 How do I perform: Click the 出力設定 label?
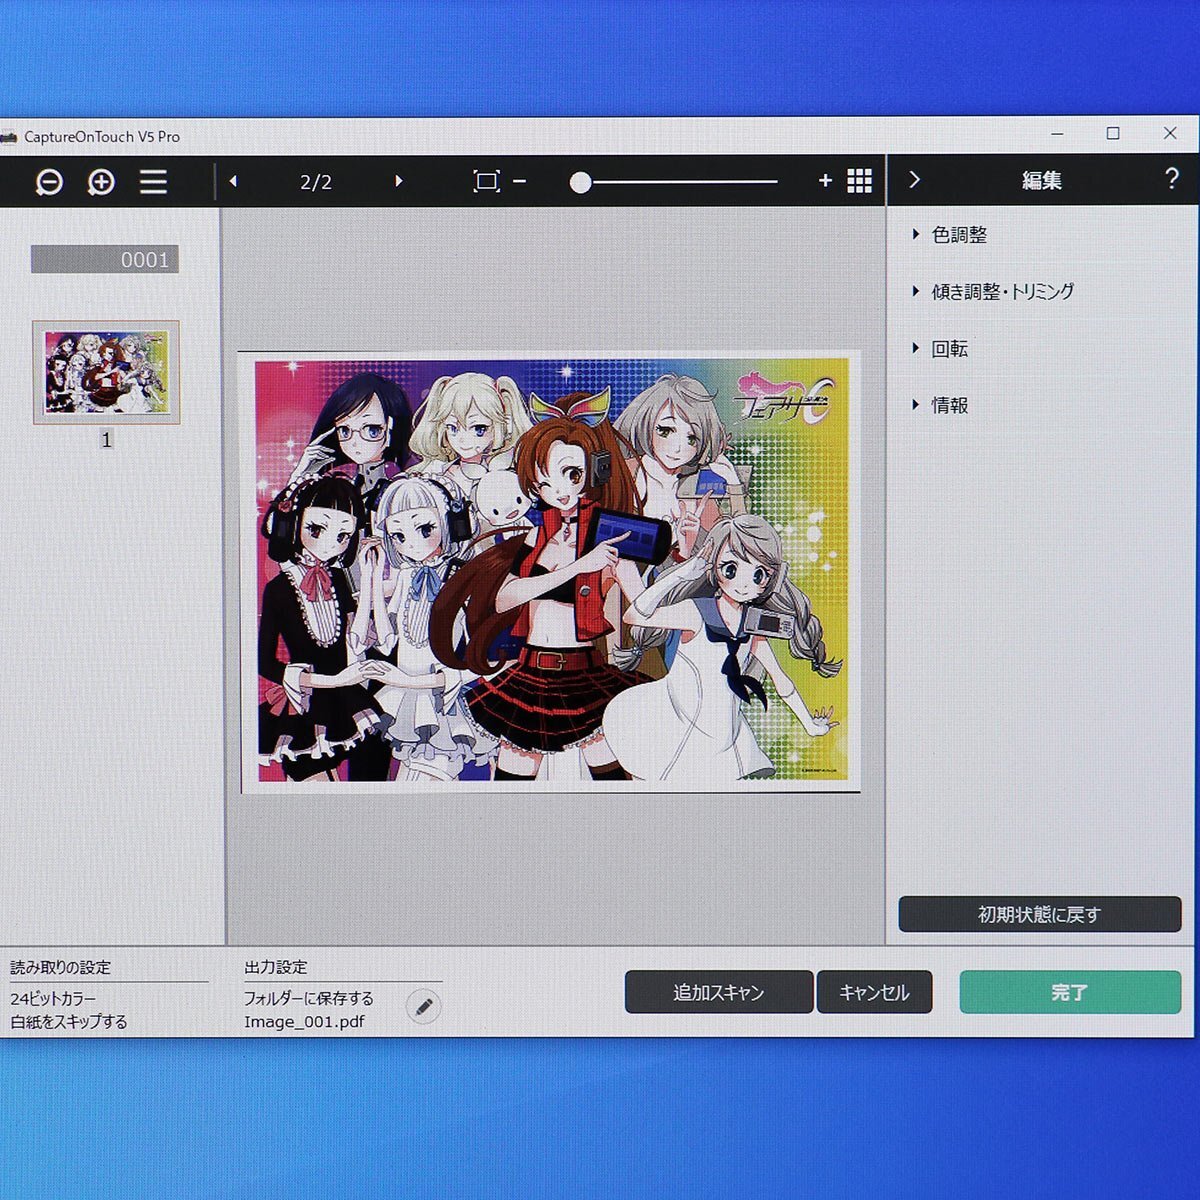pos(276,968)
